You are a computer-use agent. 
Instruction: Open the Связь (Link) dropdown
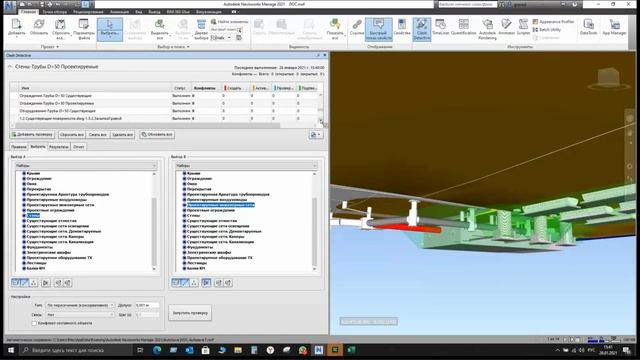click(x=80, y=315)
